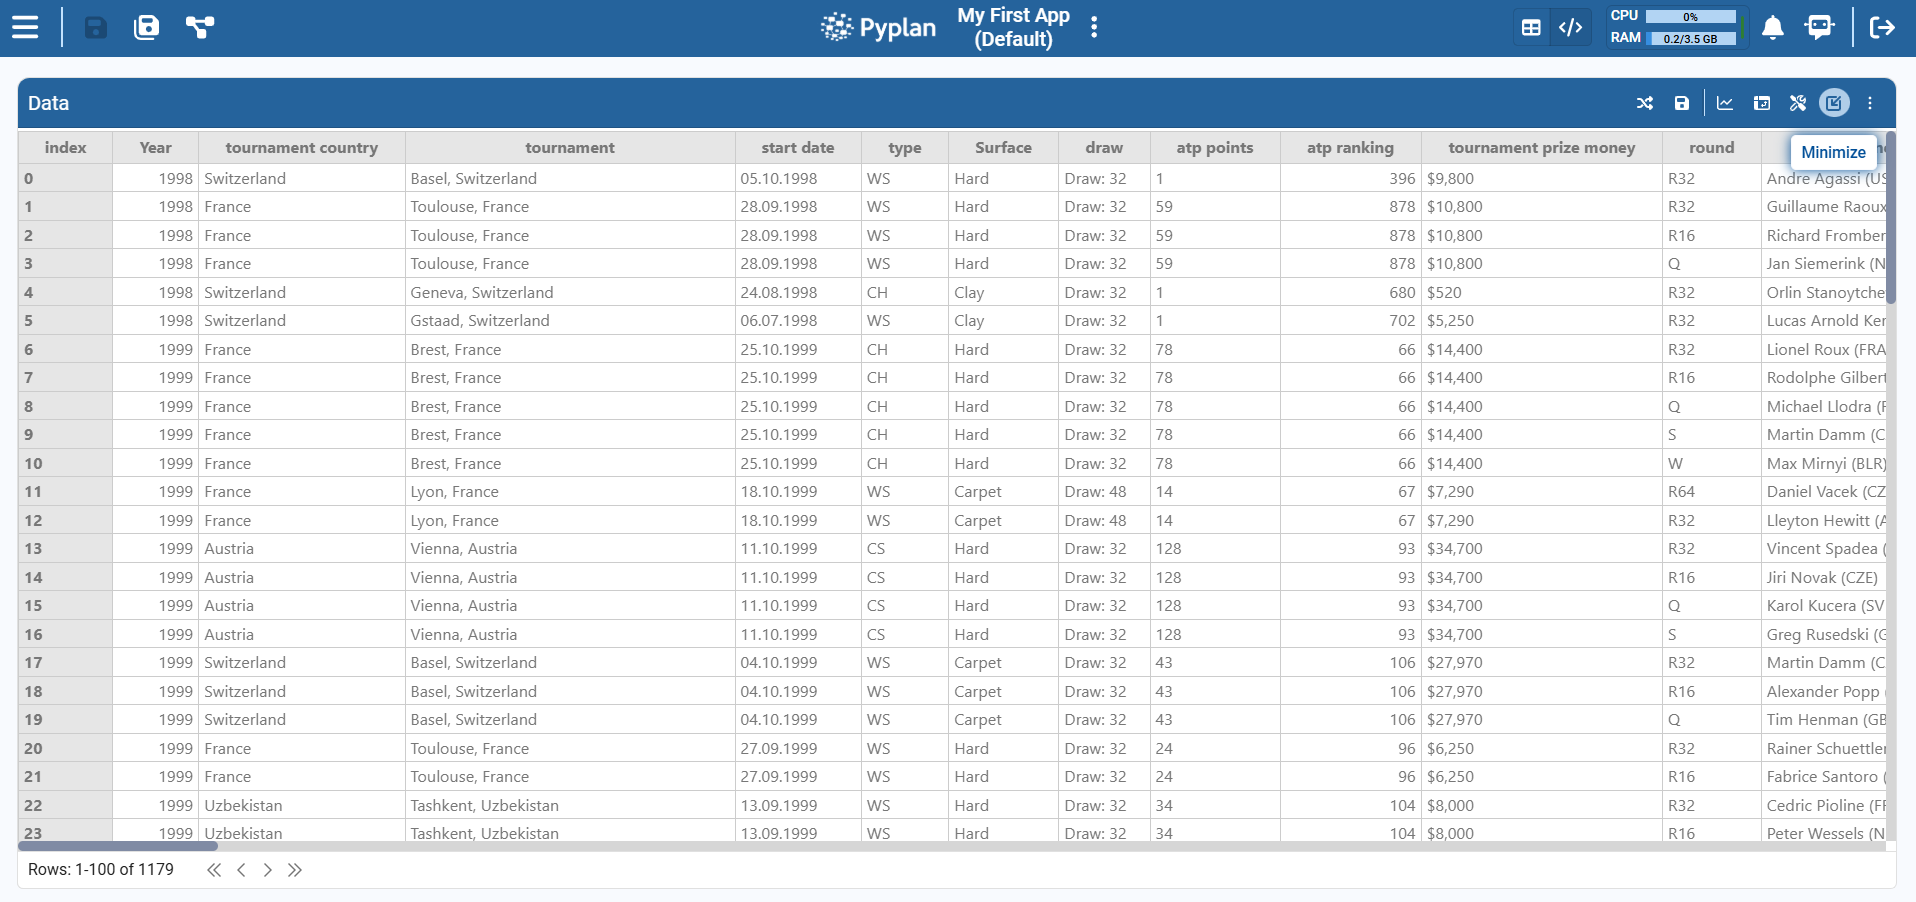Jump to the last page of rows
This screenshot has width=1916, height=902.
point(295,870)
